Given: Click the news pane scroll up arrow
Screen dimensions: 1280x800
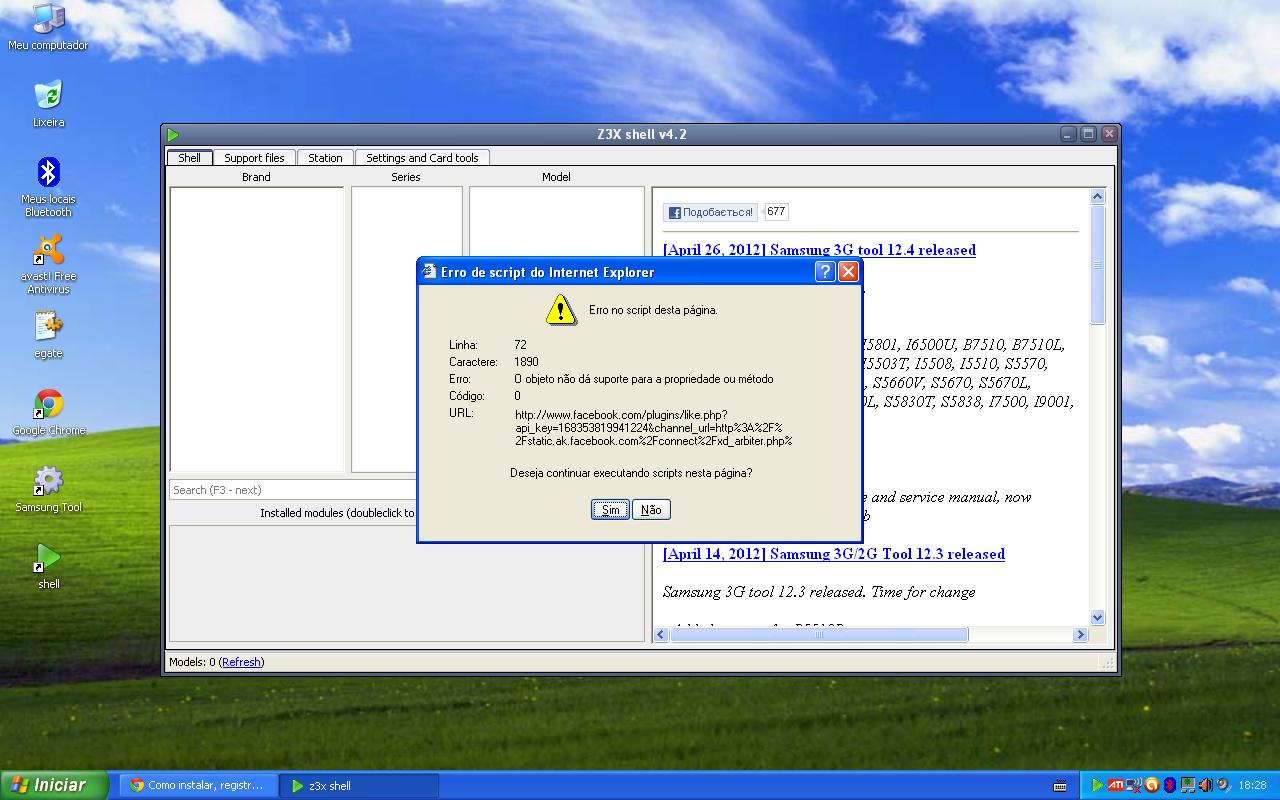Looking at the screenshot, I should click(x=1097, y=197).
